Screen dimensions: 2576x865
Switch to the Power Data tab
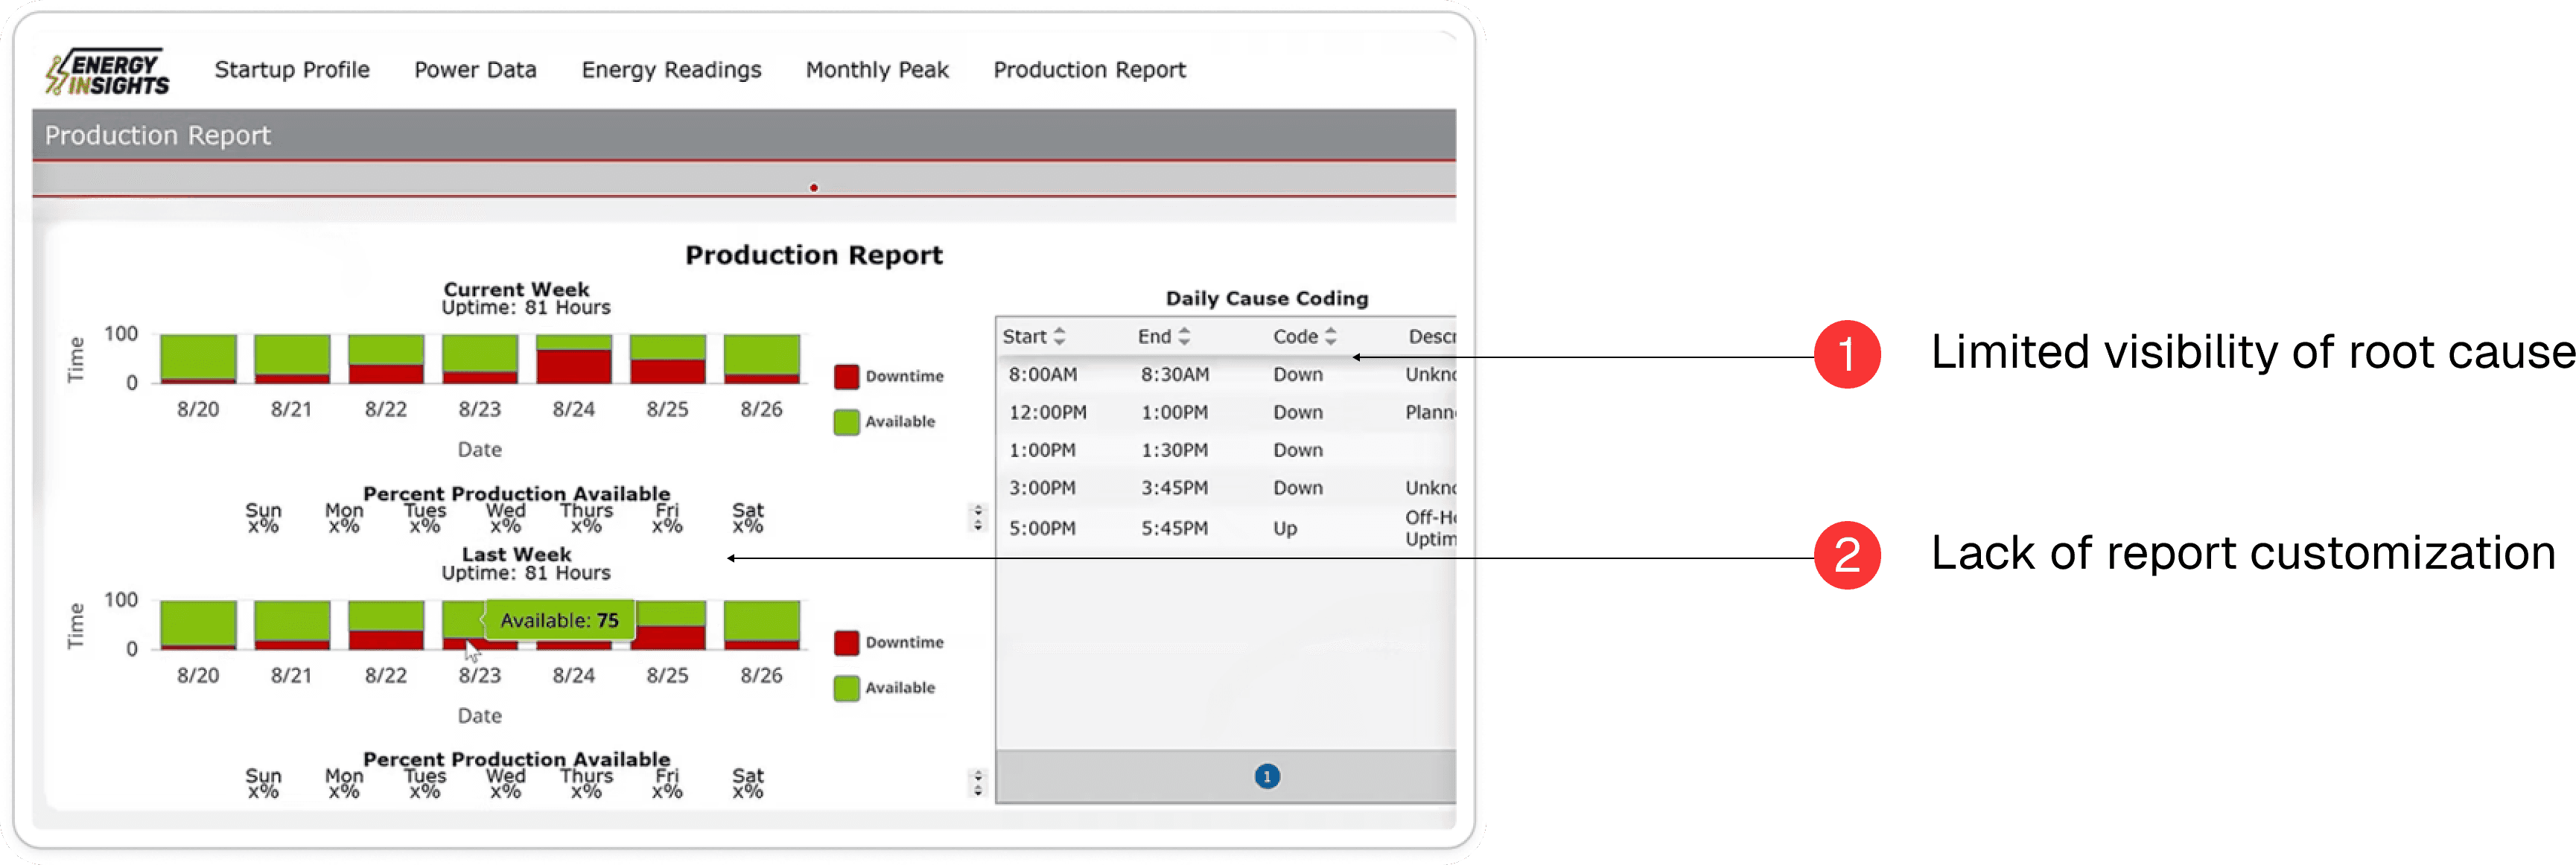[x=475, y=70]
